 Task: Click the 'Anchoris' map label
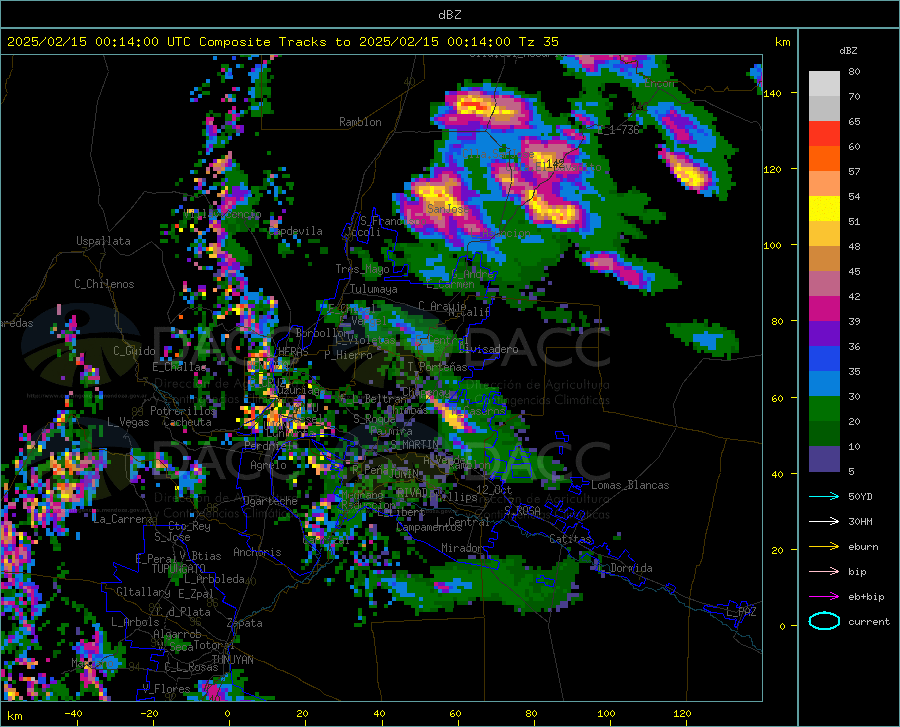click(x=257, y=552)
